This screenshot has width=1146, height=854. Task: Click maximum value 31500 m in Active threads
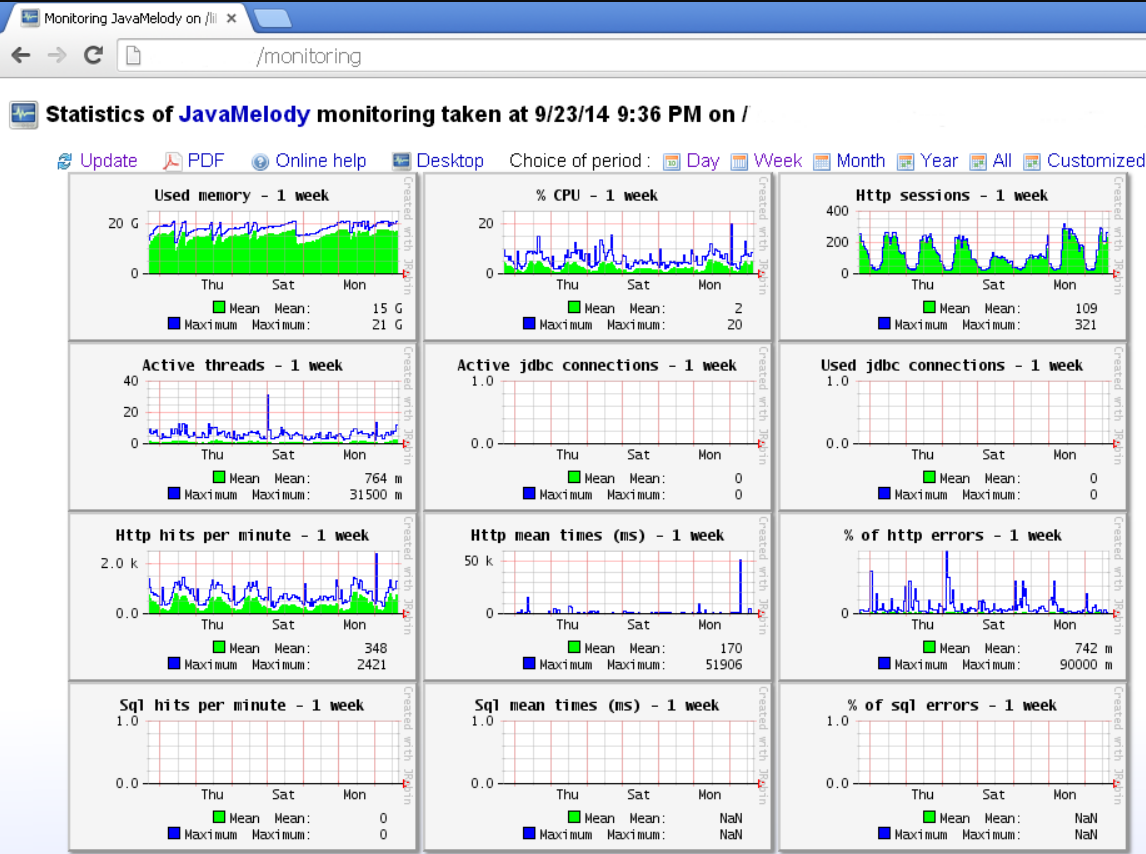(376, 495)
